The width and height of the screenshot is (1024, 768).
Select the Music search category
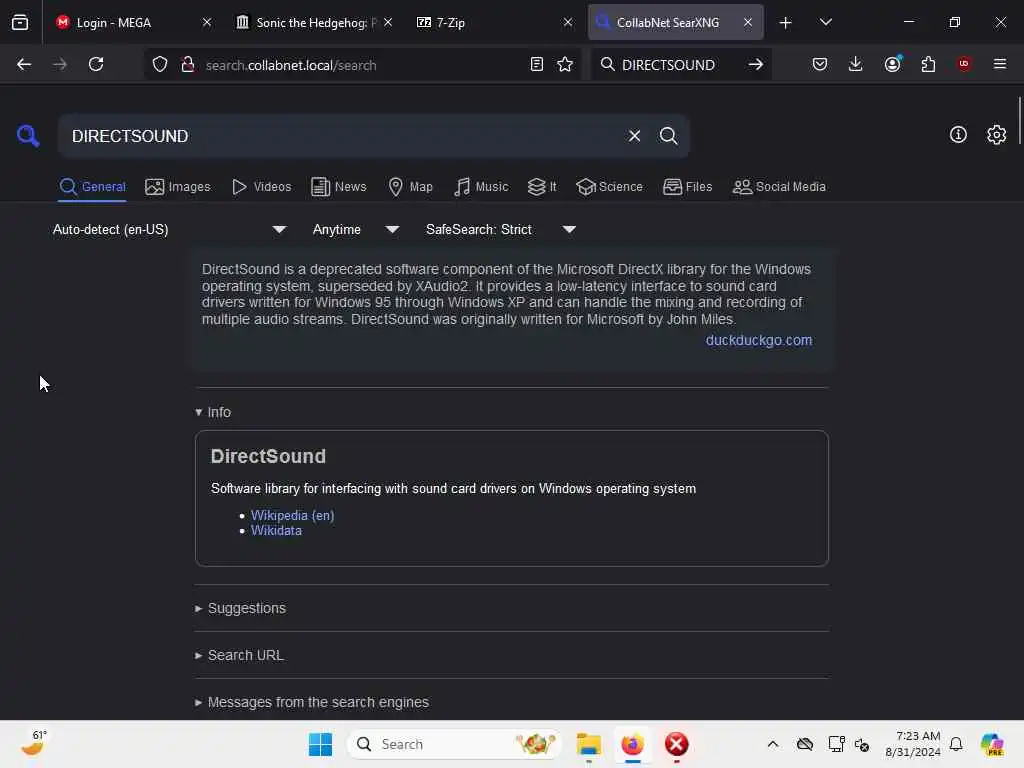tap(481, 187)
